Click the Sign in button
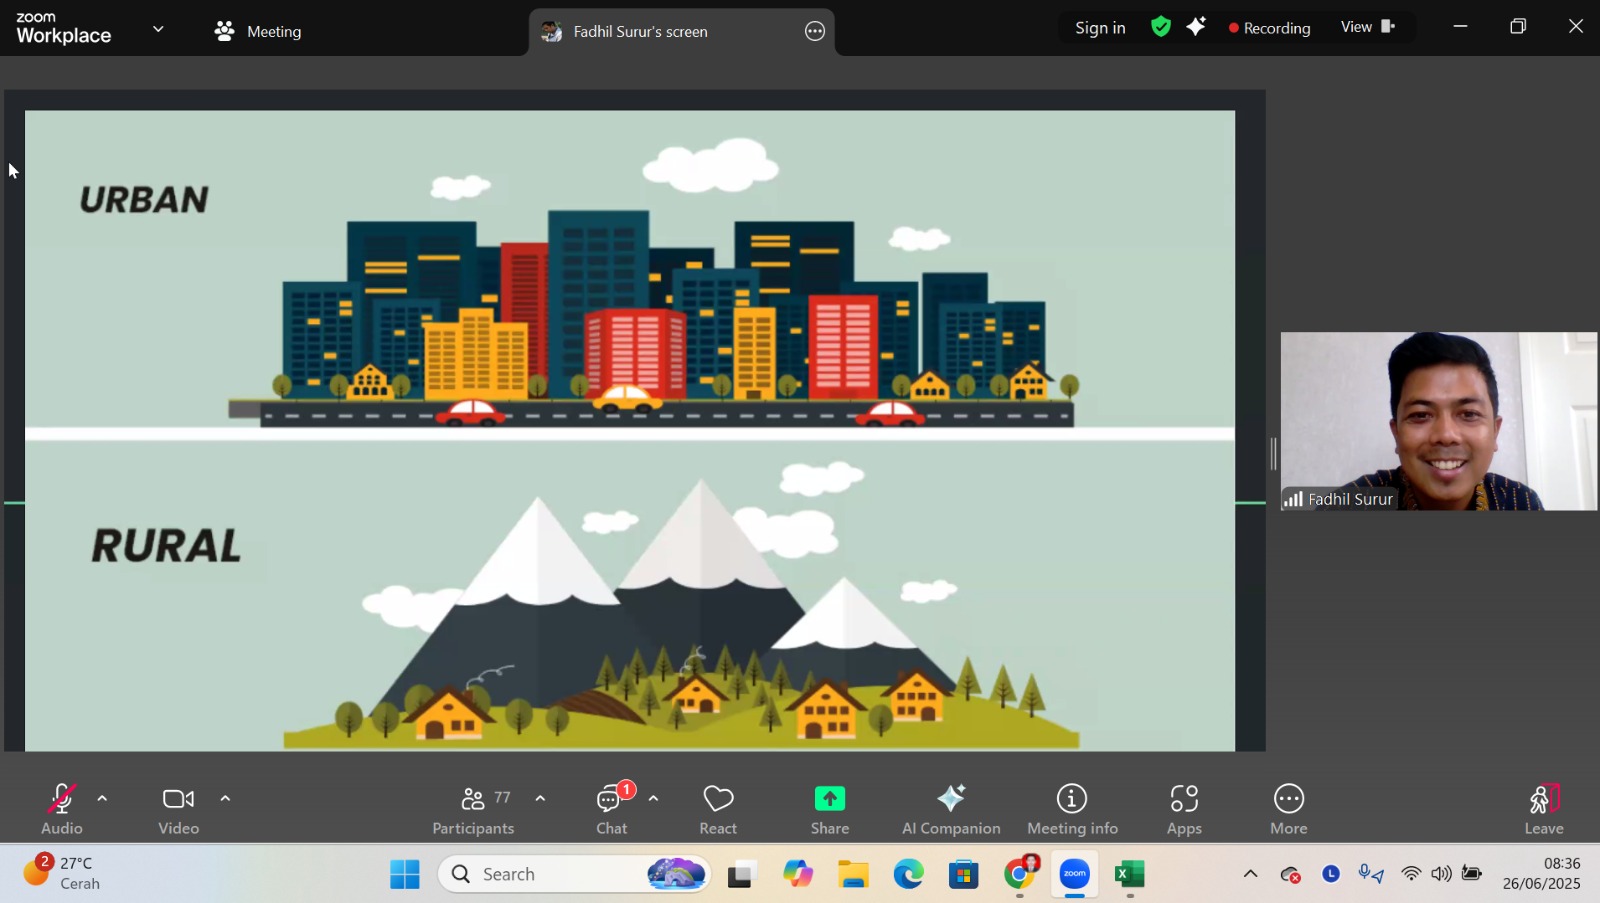The height and width of the screenshot is (903, 1600). tap(1100, 28)
